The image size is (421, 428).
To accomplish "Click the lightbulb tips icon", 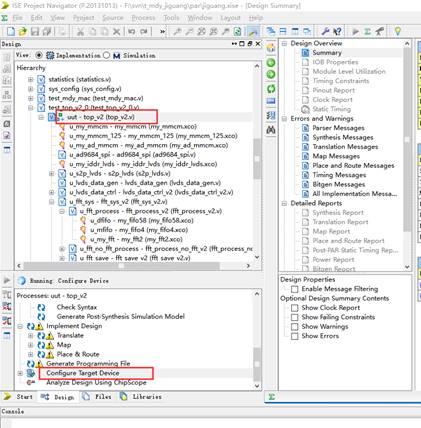I will pos(397,31).
